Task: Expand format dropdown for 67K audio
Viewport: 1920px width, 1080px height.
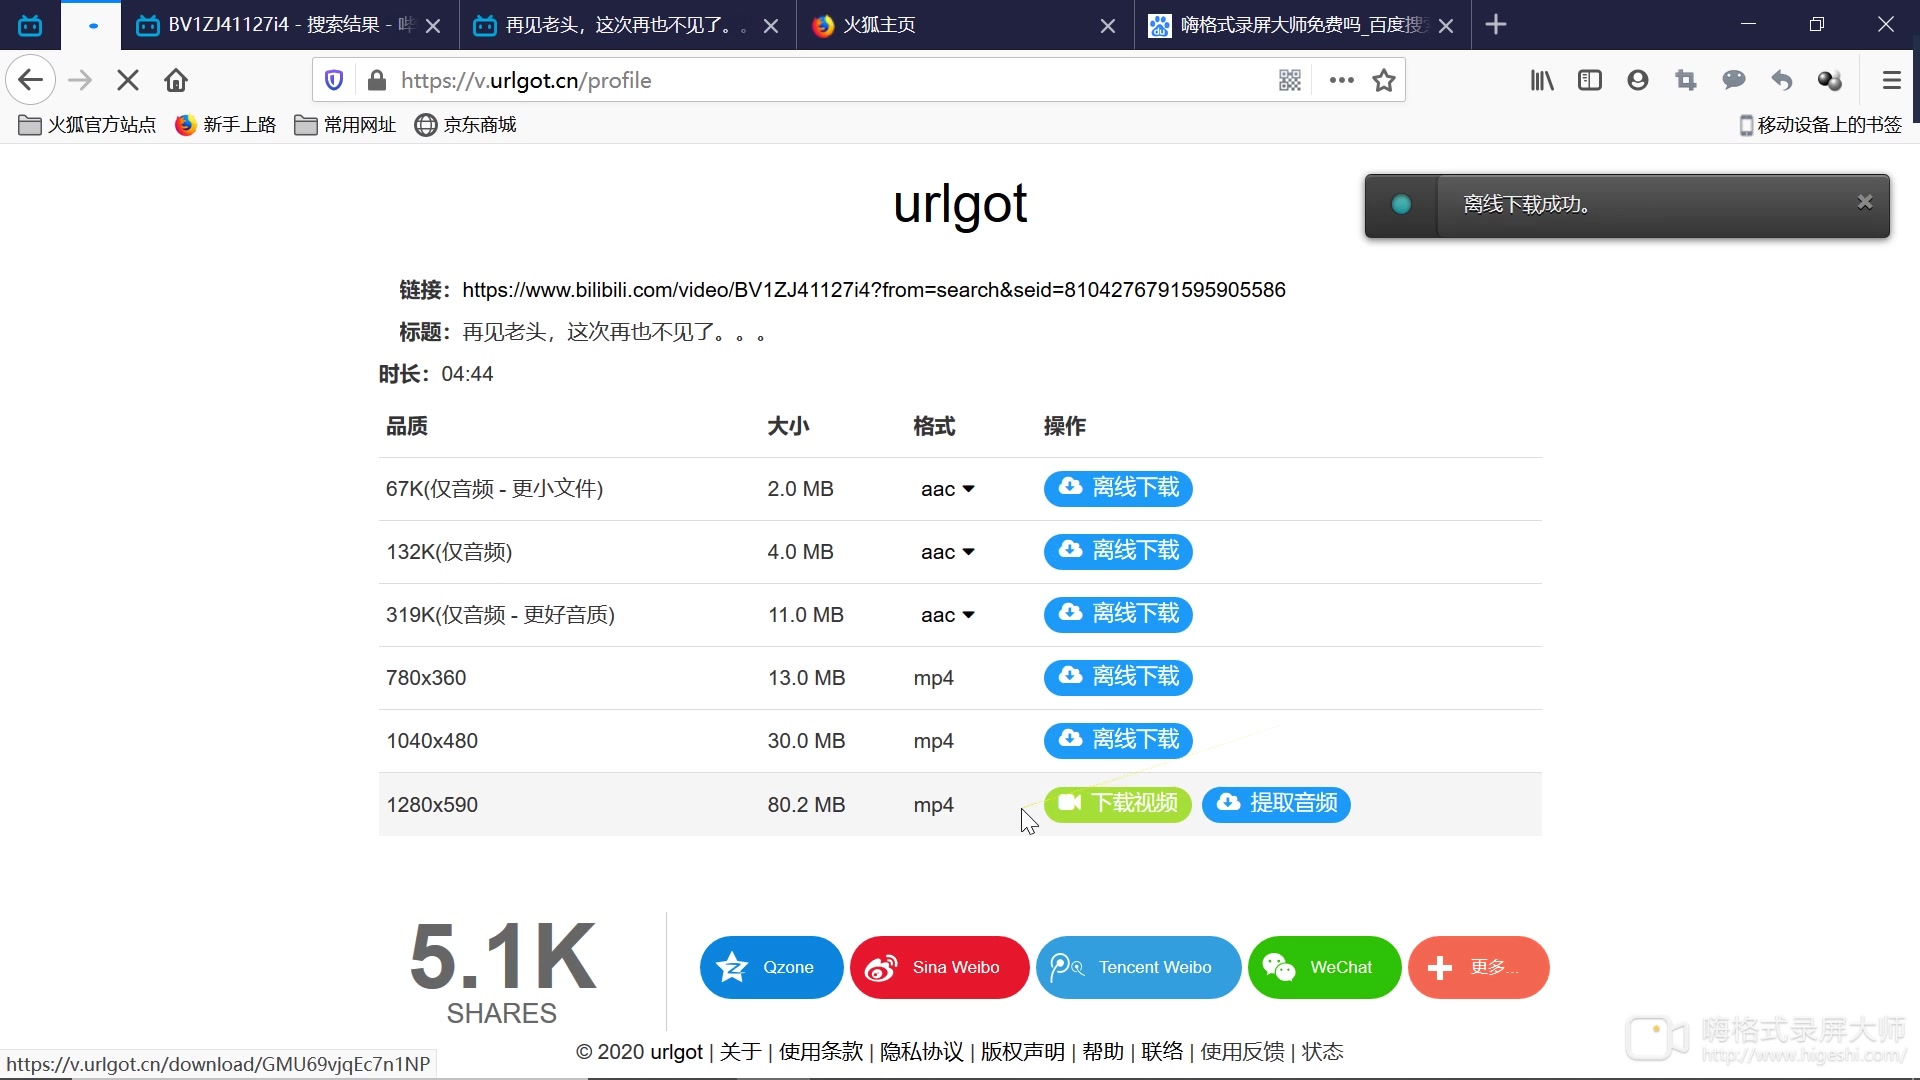Action: pyautogui.click(x=947, y=489)
